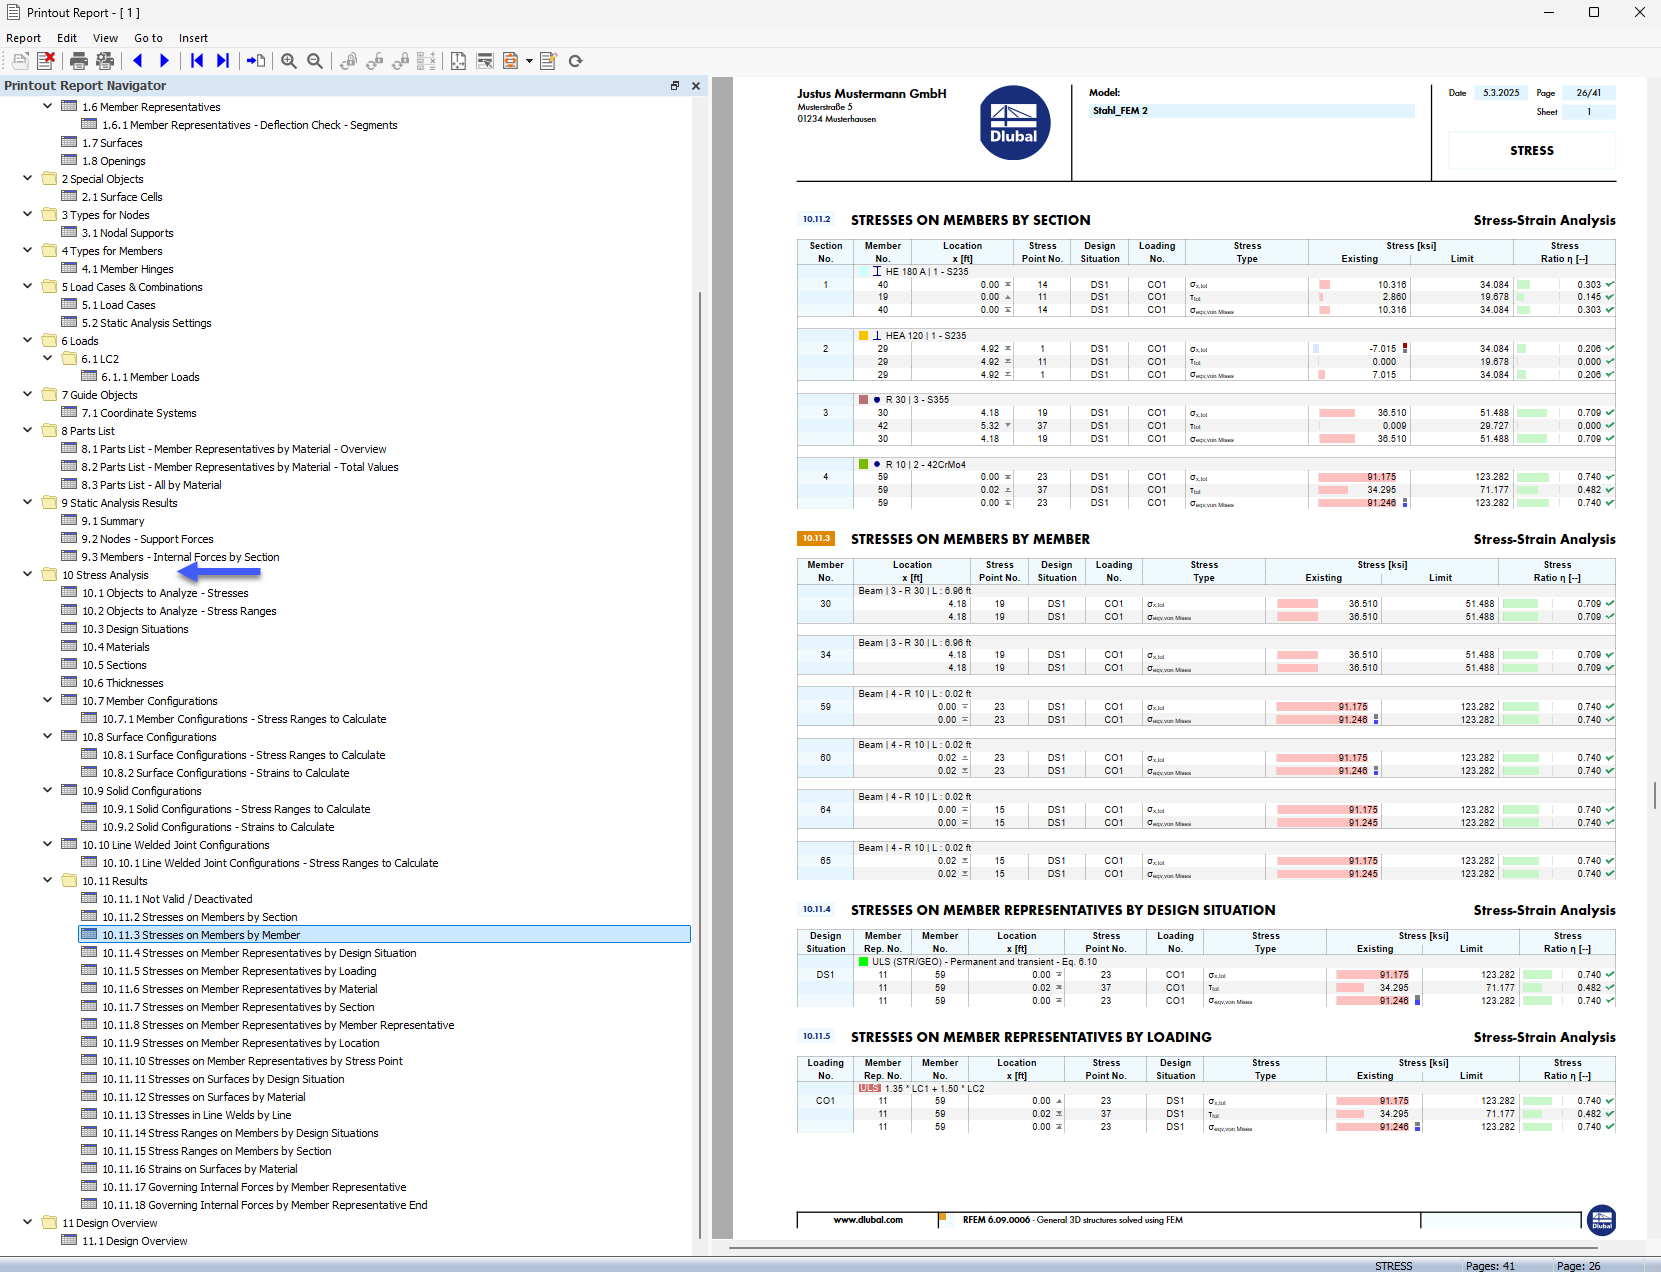Collapse the 6 Loads folder
This screenshot has height=1272, width=1661.
tap(27, 340)
